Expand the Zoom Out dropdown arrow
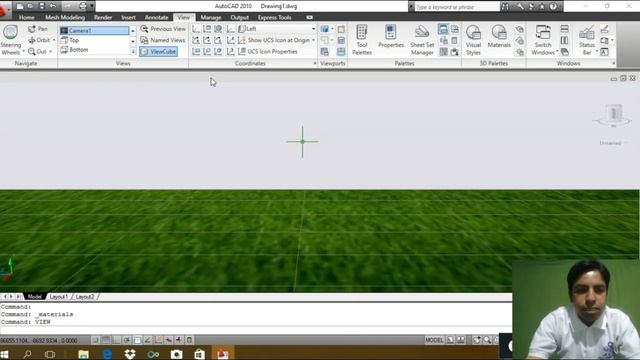This screenshot has width=640, height=360. (51, 52)
